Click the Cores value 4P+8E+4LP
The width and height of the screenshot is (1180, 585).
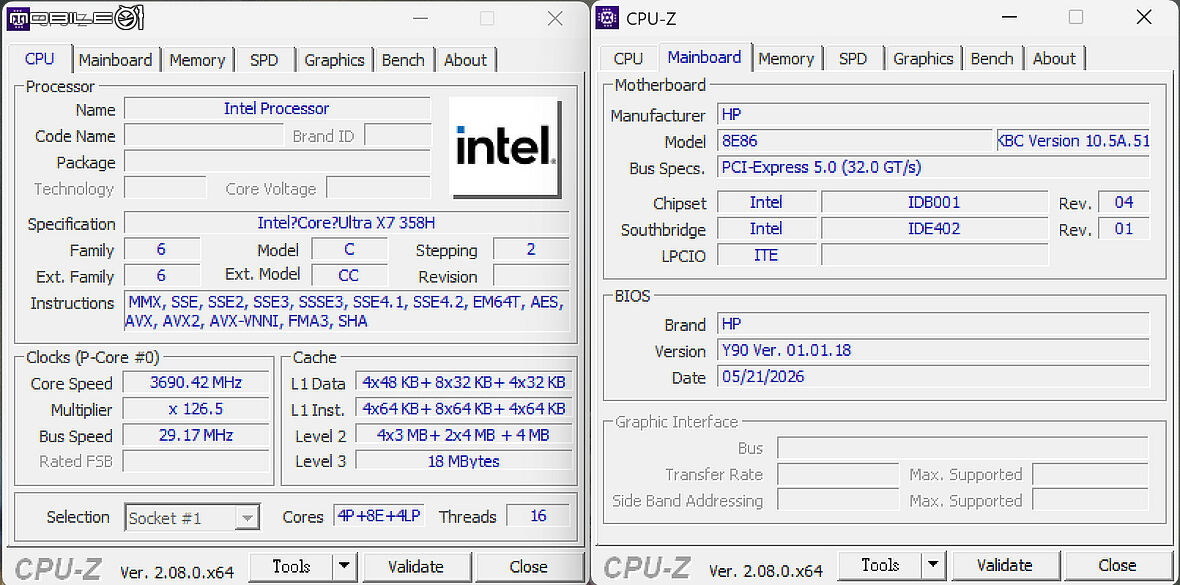pyautogui.click(x=379, y=516)
